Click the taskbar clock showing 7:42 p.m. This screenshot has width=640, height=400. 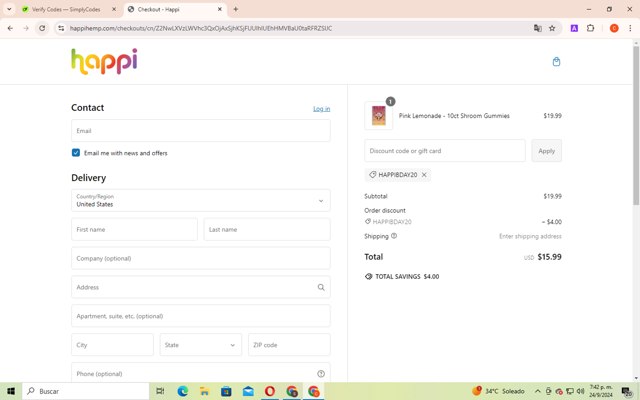[601, 391]
